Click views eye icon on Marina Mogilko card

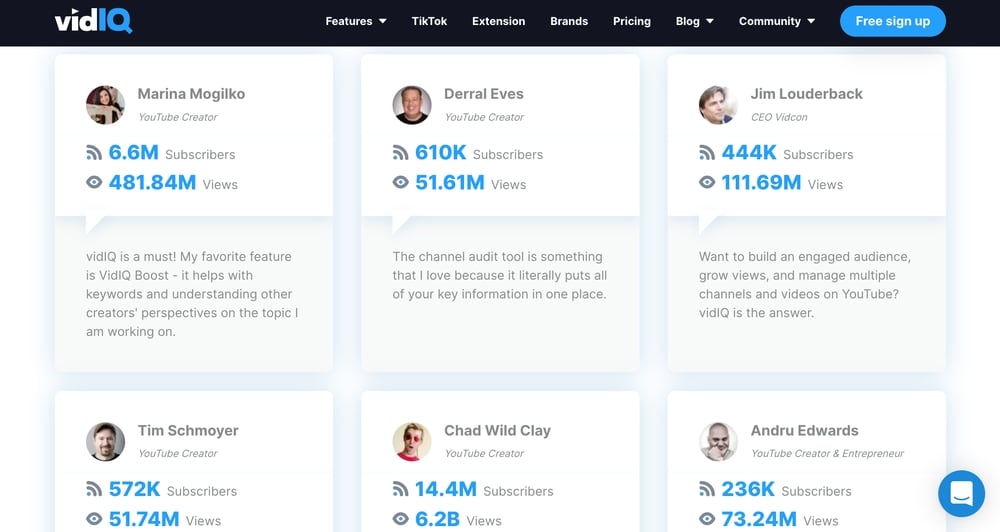tap(94, 182)
